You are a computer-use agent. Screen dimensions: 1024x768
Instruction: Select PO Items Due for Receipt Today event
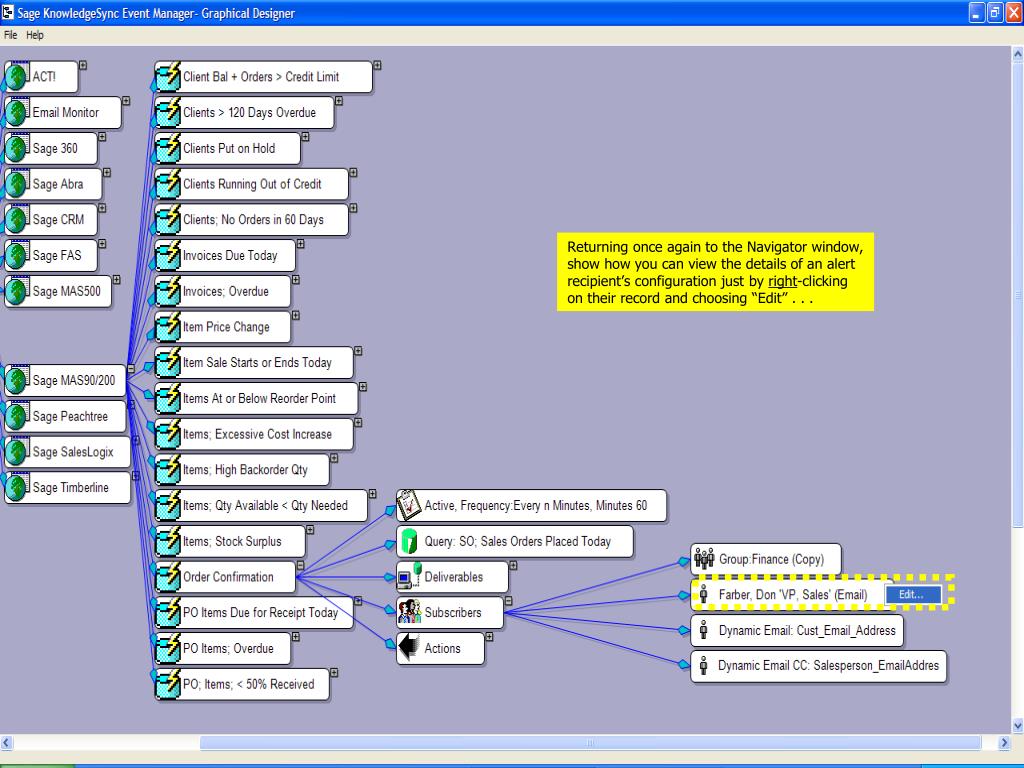tap(254, 613)
